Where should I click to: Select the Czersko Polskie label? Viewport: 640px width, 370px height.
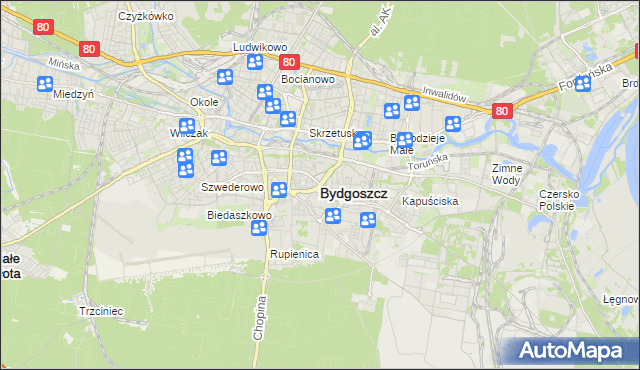pyautogui.click(x=559, y=200)
